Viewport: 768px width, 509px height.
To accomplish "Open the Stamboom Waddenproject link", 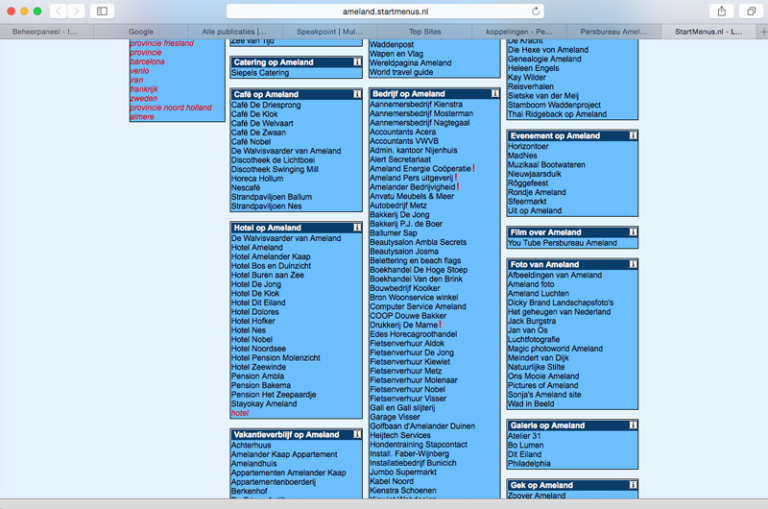I will click(554, 105).
